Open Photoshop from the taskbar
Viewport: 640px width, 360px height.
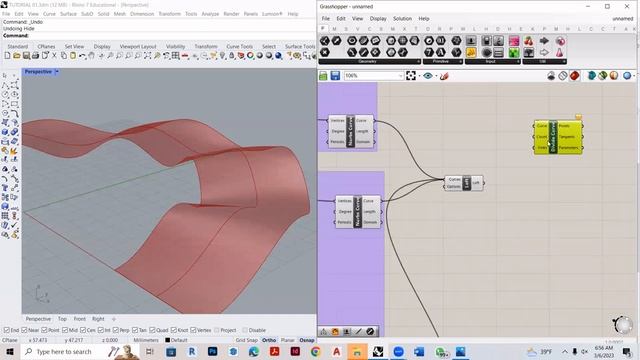[x=212, y=351]
